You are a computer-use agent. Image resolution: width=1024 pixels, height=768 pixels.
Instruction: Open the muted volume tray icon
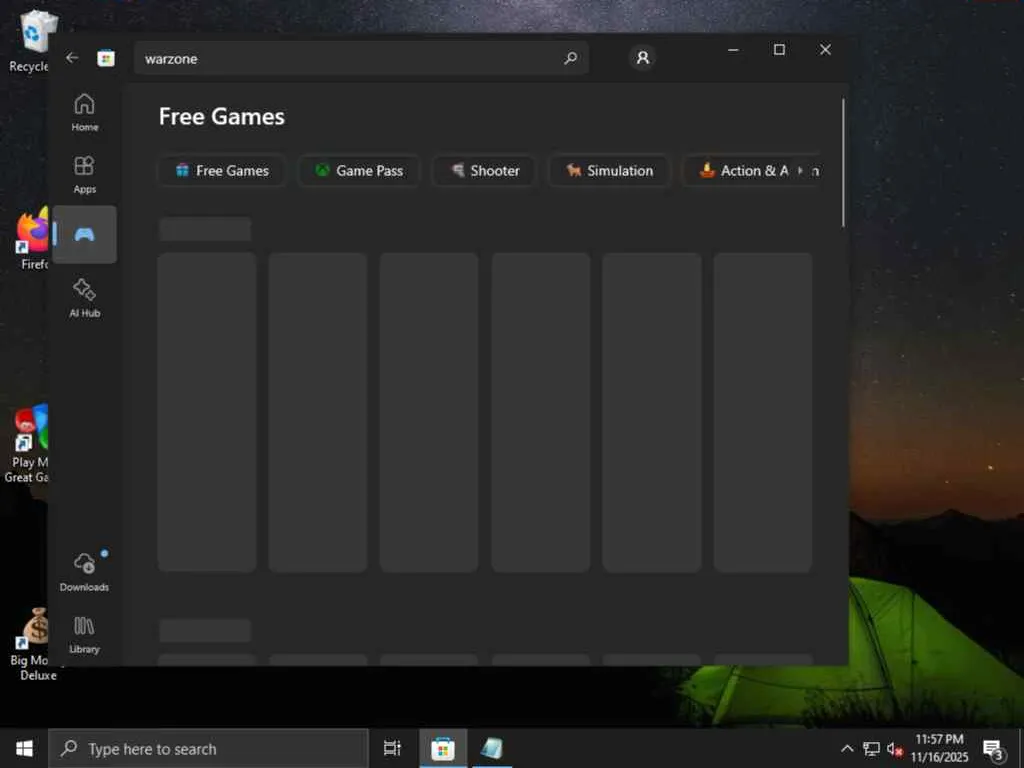point(895,748)
